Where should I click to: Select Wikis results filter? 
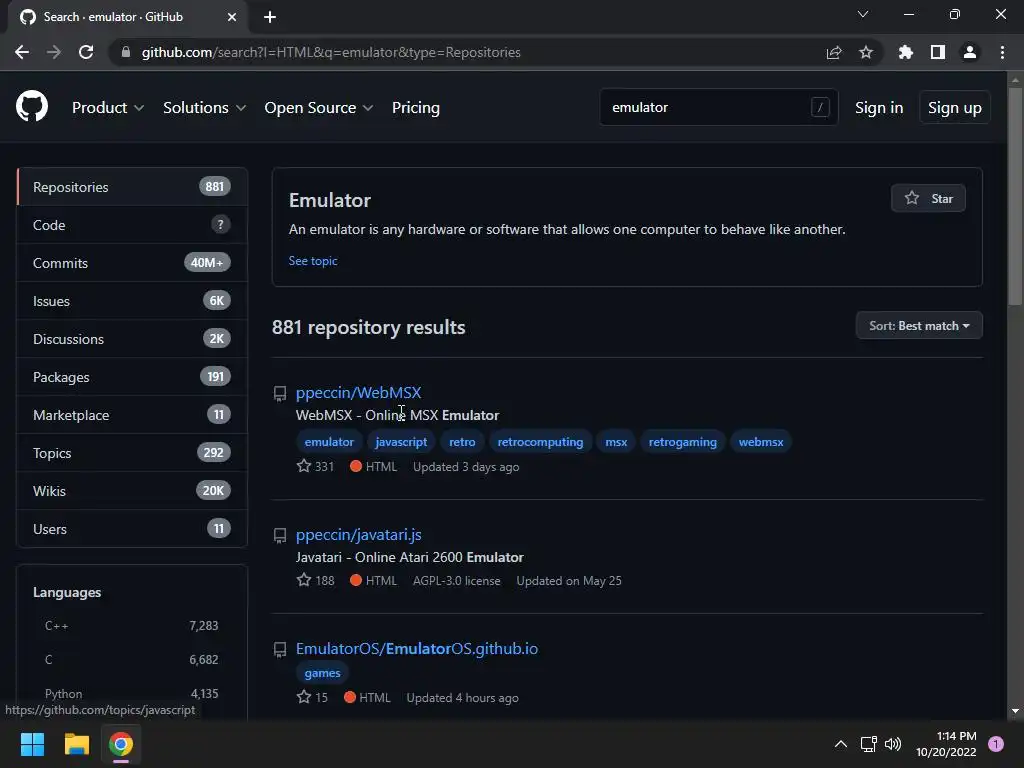132,490
